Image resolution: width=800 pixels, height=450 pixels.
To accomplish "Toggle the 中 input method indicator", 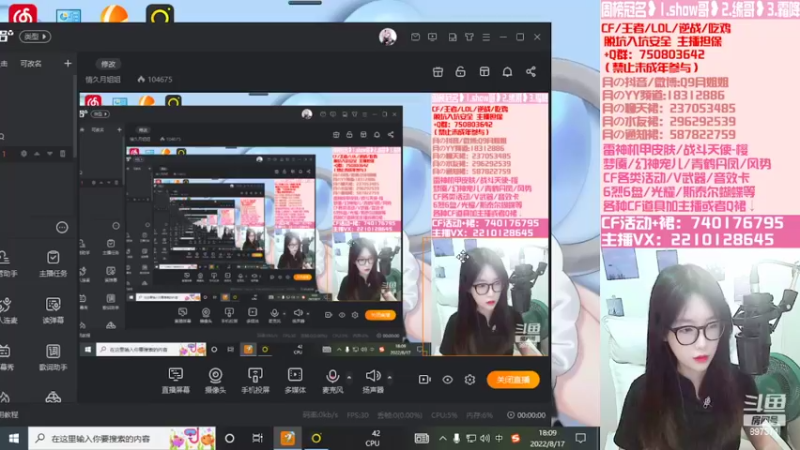I will pos(499,438).
